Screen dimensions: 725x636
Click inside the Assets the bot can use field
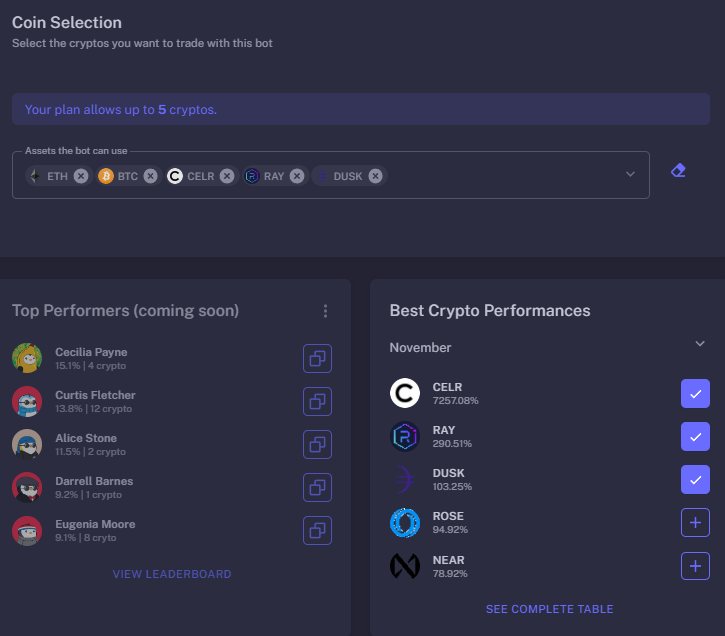[x=331, y=175]
